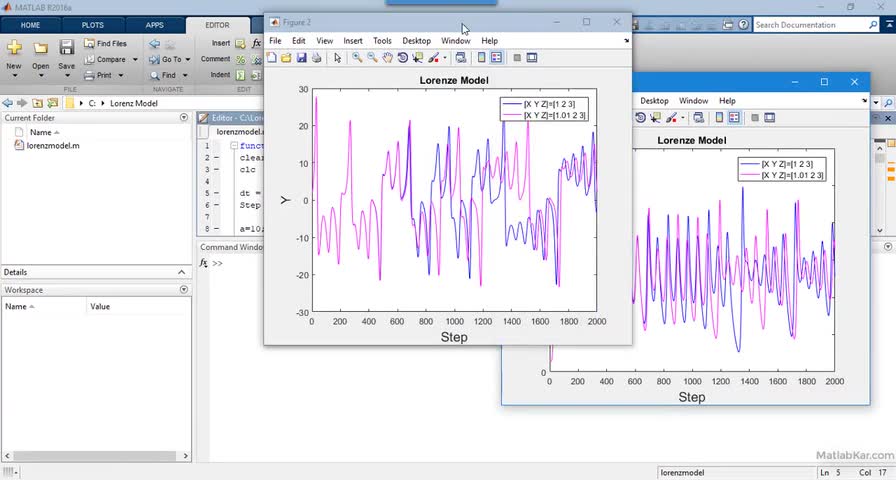
Task: Open the Brush color dropdown arrow in Figure 2
Action: click(x=445, y=58)
